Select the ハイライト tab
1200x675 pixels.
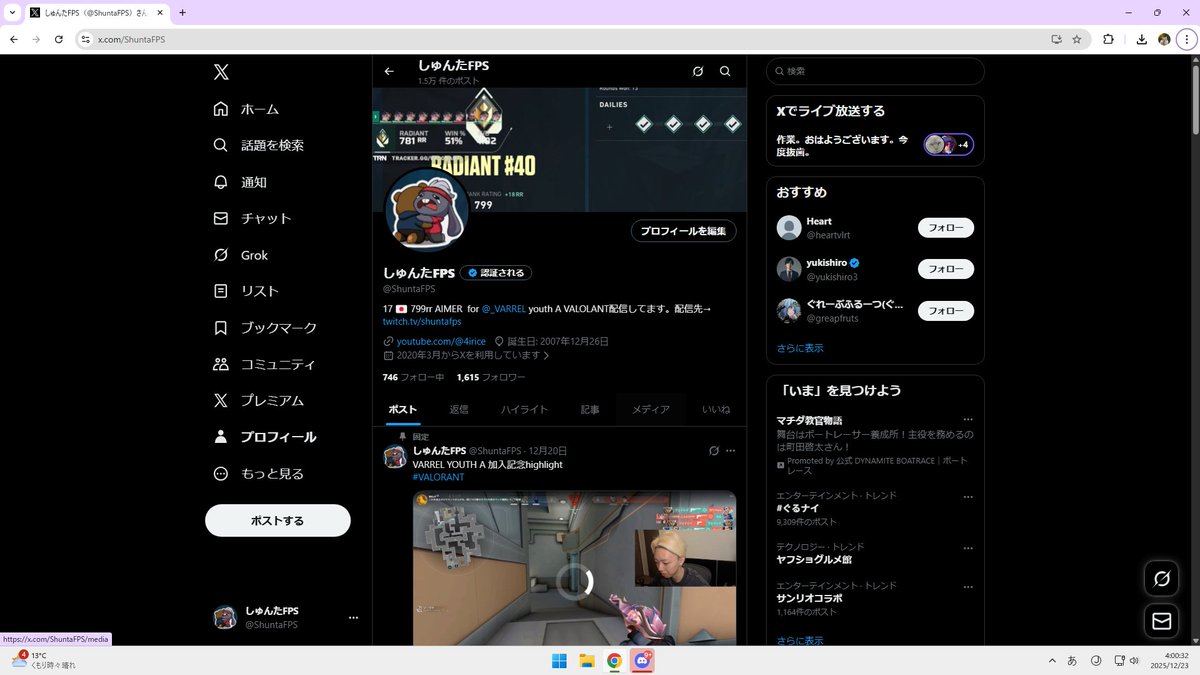(x=524, y=409)
